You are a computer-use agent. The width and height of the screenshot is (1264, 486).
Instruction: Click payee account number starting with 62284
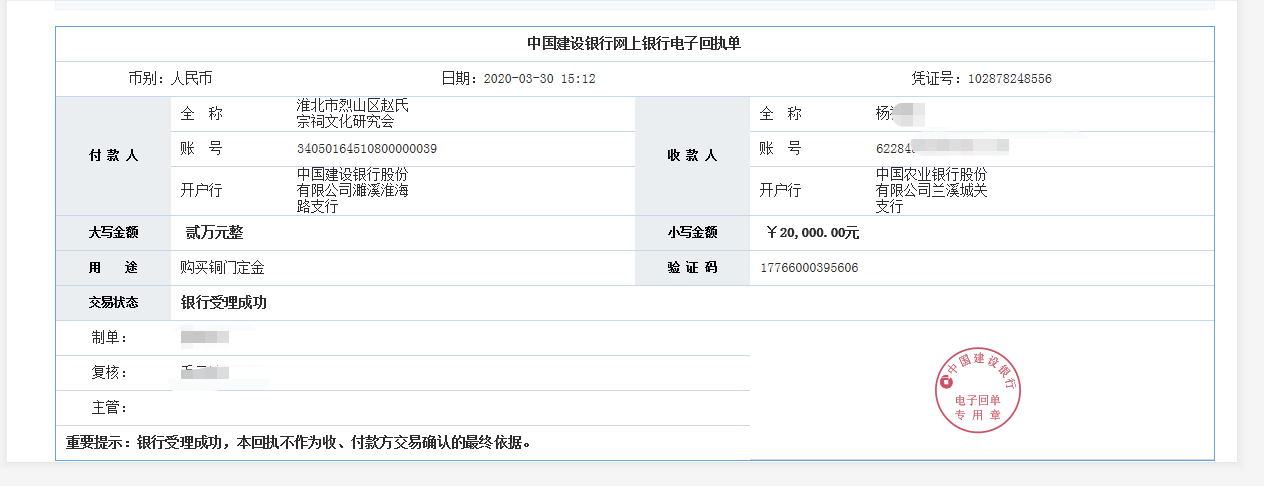coord(941,149)
